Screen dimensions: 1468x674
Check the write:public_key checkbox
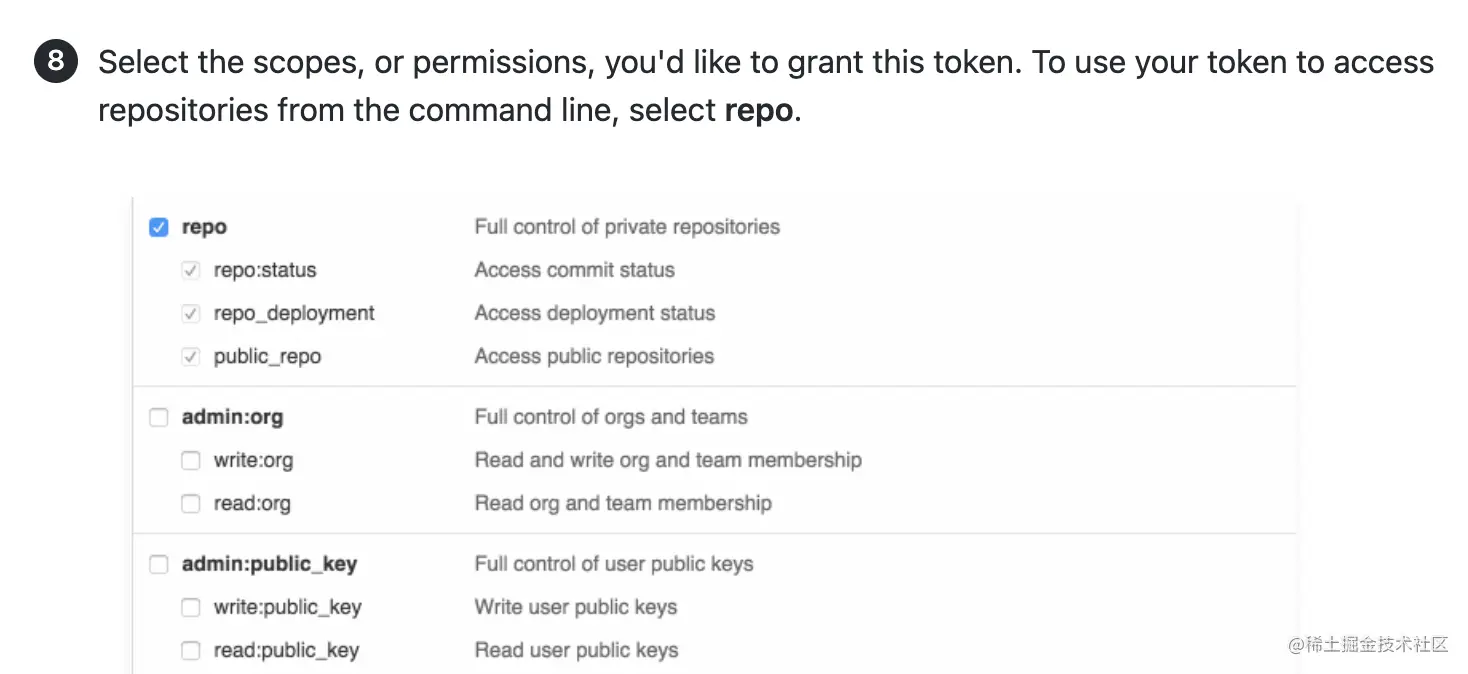pos(190,607)
